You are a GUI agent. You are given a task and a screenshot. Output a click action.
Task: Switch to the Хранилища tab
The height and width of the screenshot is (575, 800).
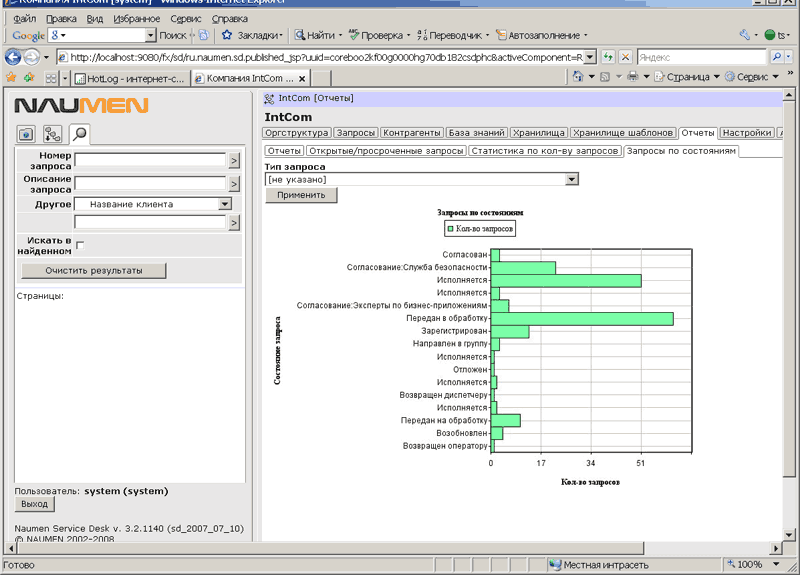(x=539, y=133)
